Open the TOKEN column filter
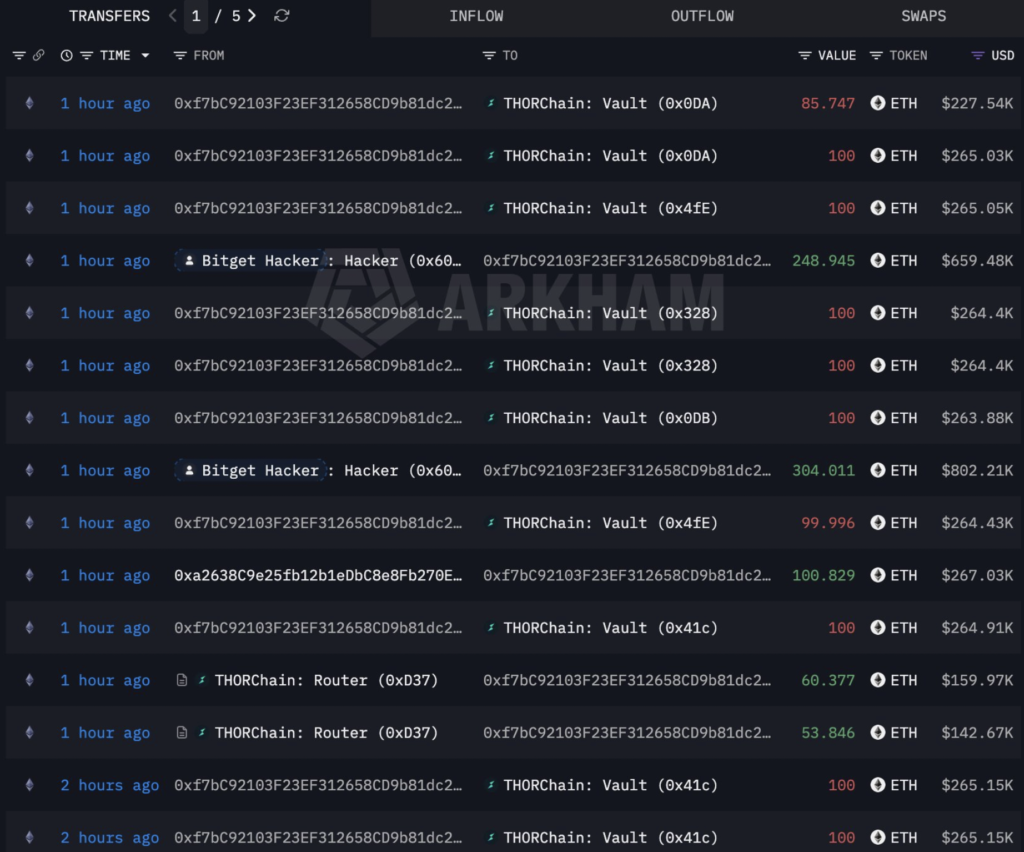Image resolution: width=1024 pixels, height=852 pixels. tap(876, 55)
